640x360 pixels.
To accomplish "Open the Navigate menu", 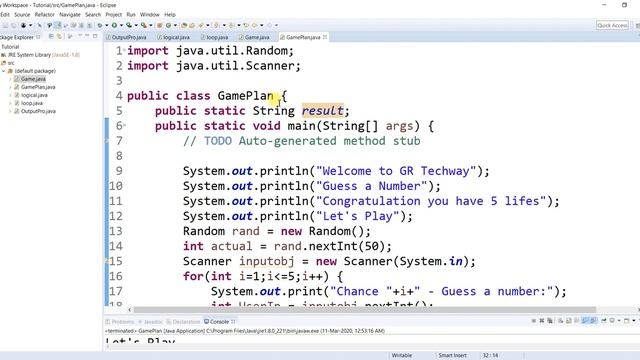I will 70,14.
